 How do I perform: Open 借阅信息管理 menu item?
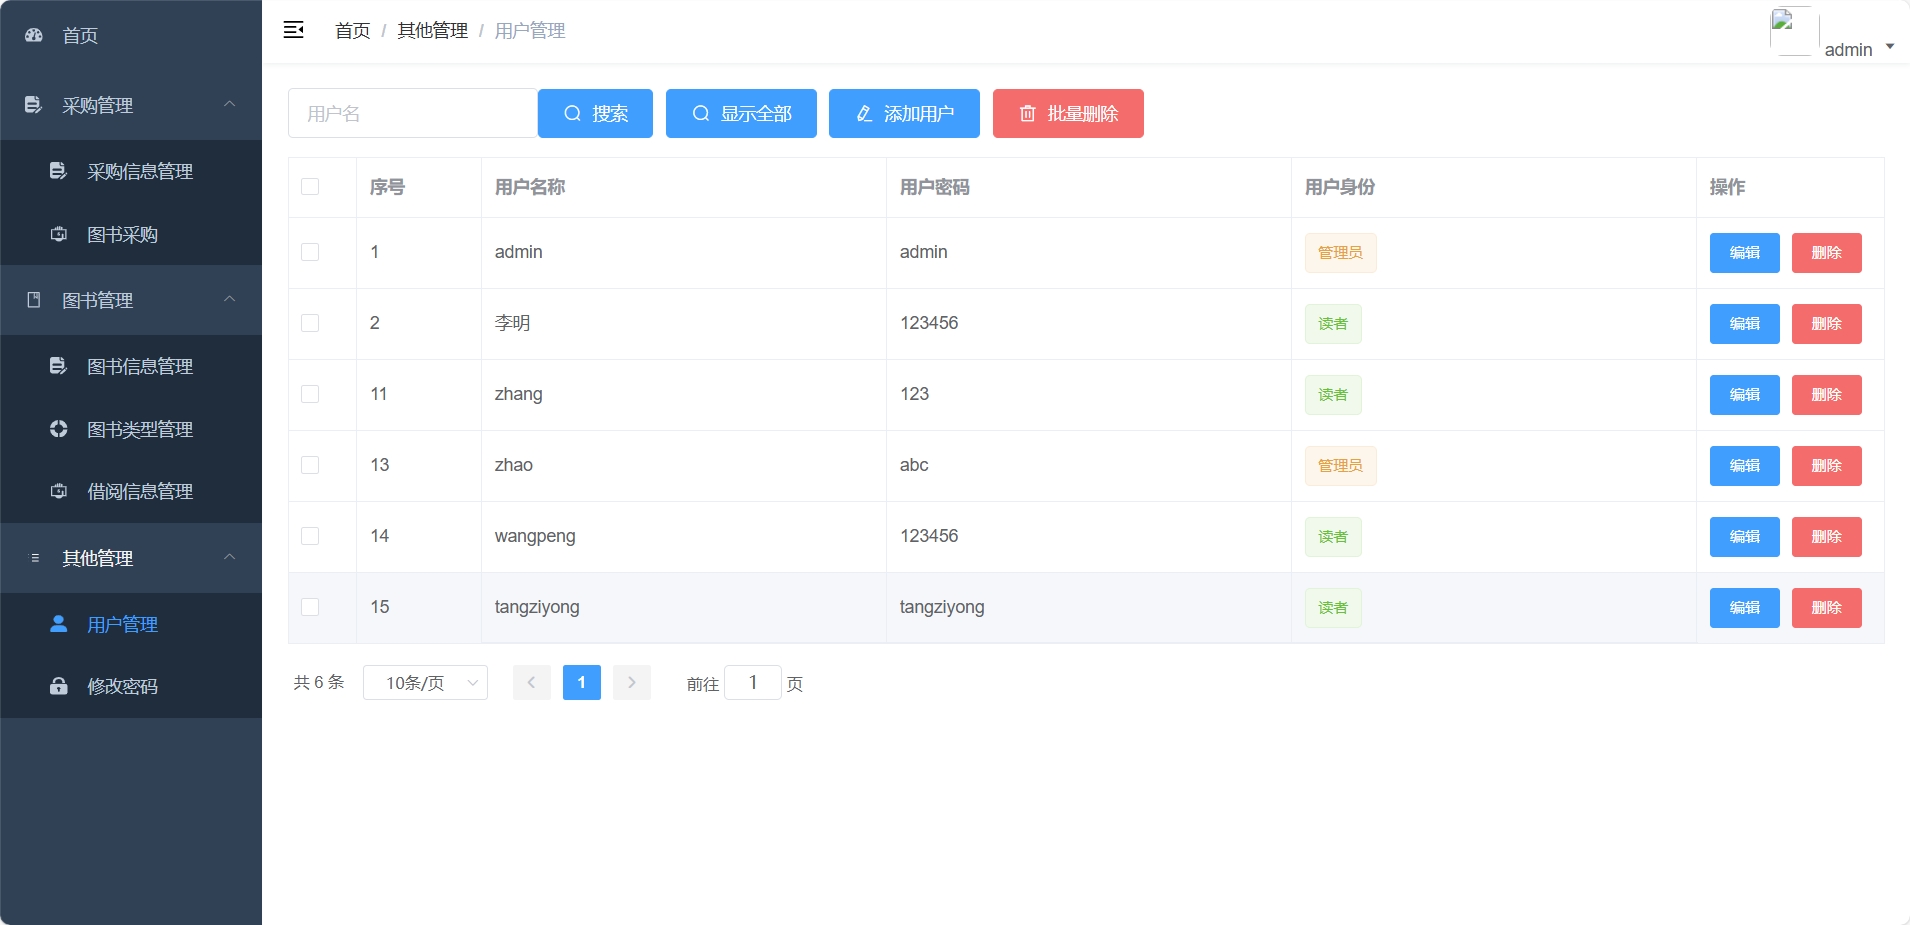click(x=131, y=491)
